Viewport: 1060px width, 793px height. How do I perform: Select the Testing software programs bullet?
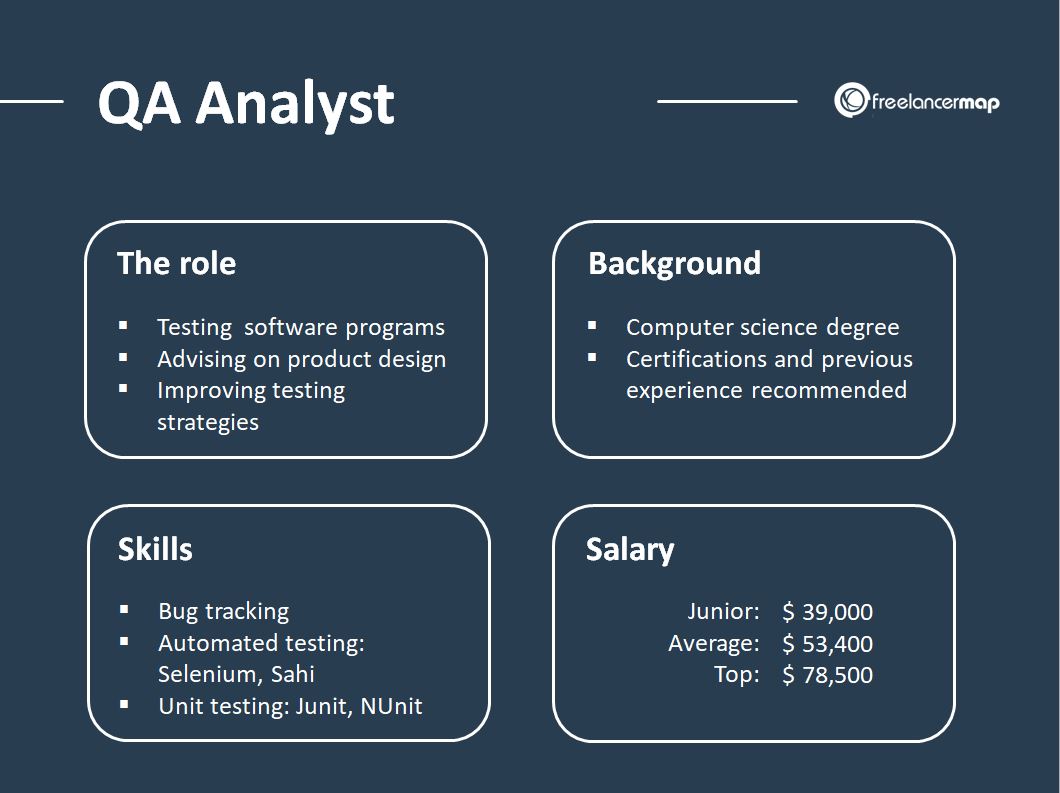coord(301,327)
